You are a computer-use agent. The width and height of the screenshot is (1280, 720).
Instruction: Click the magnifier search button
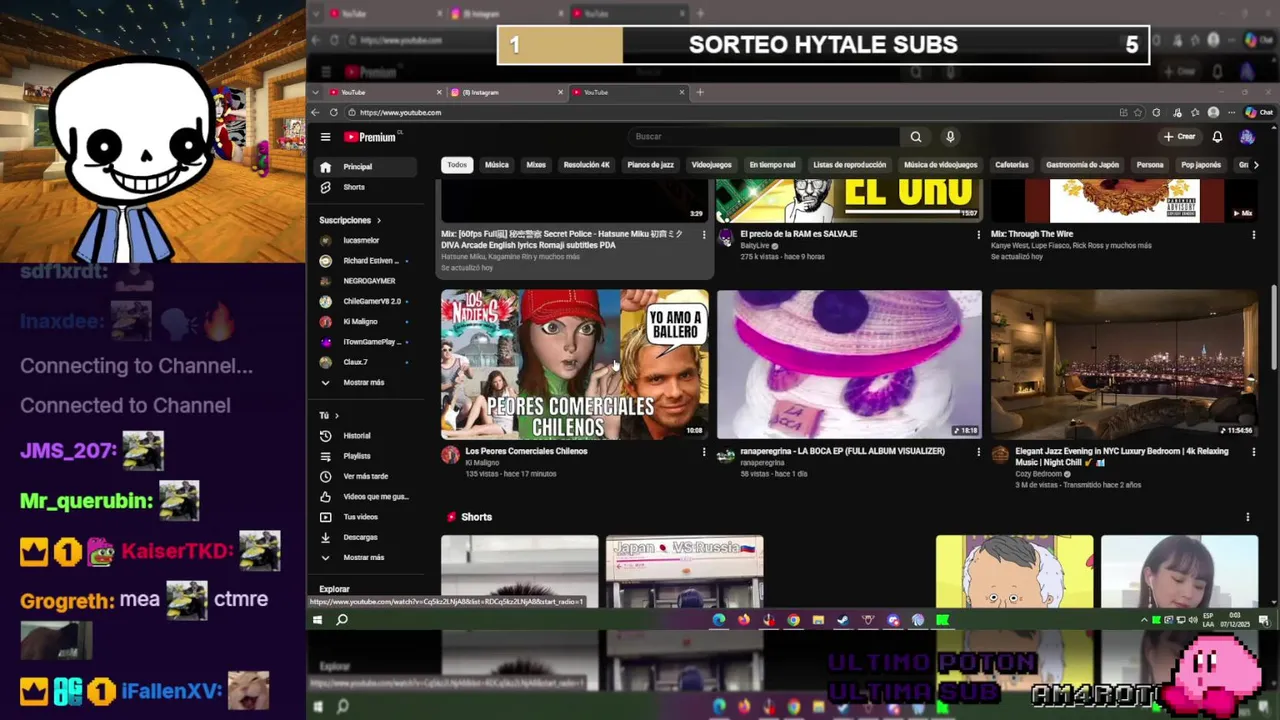[x=916, y=137]
